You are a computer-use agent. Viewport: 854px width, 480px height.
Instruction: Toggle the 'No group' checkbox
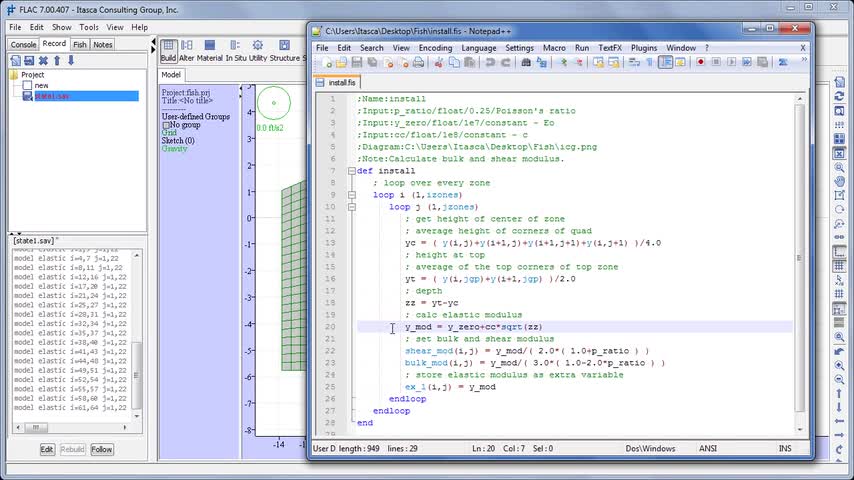(x=166, y=125)
